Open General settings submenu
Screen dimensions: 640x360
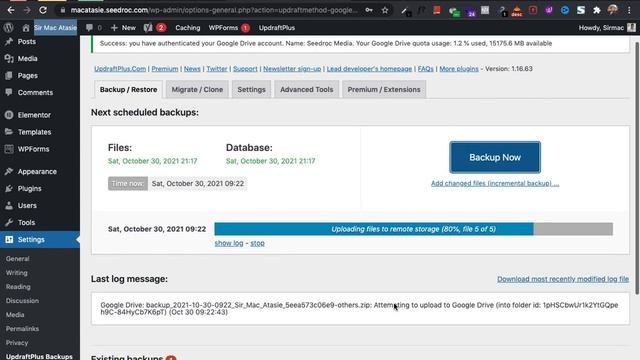(x=18, y=259)
